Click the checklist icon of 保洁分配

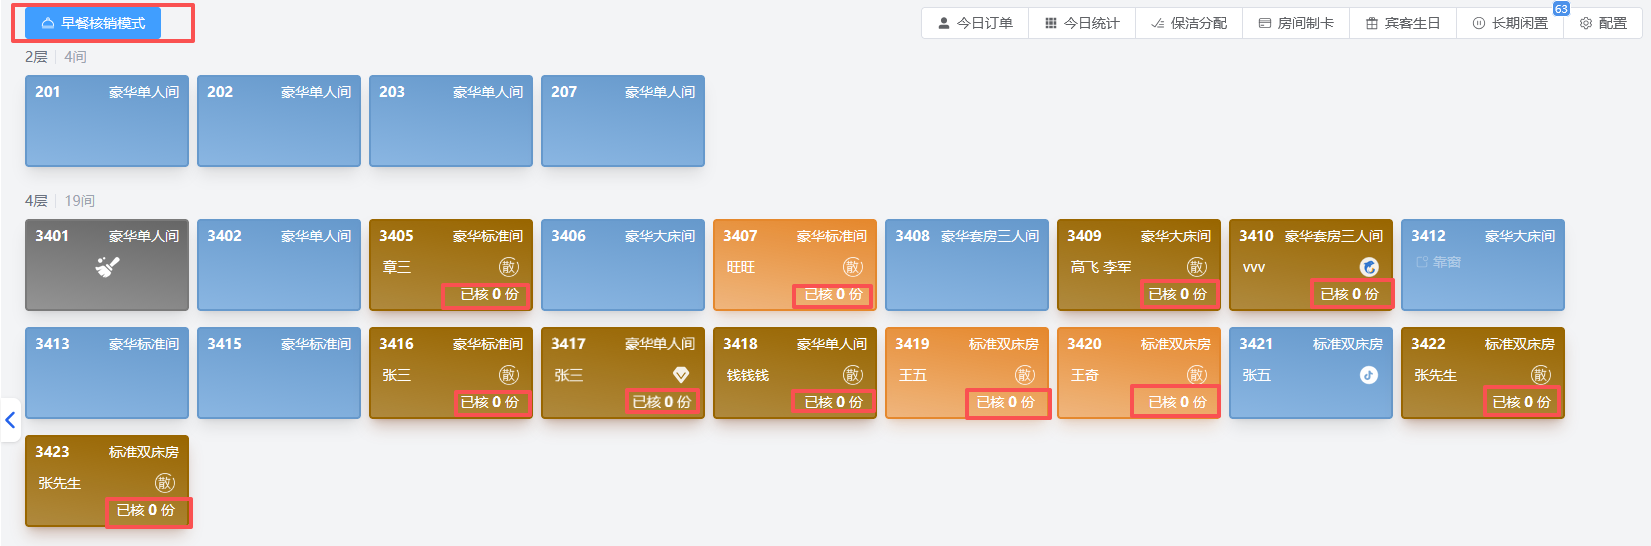click(1158, 23)
